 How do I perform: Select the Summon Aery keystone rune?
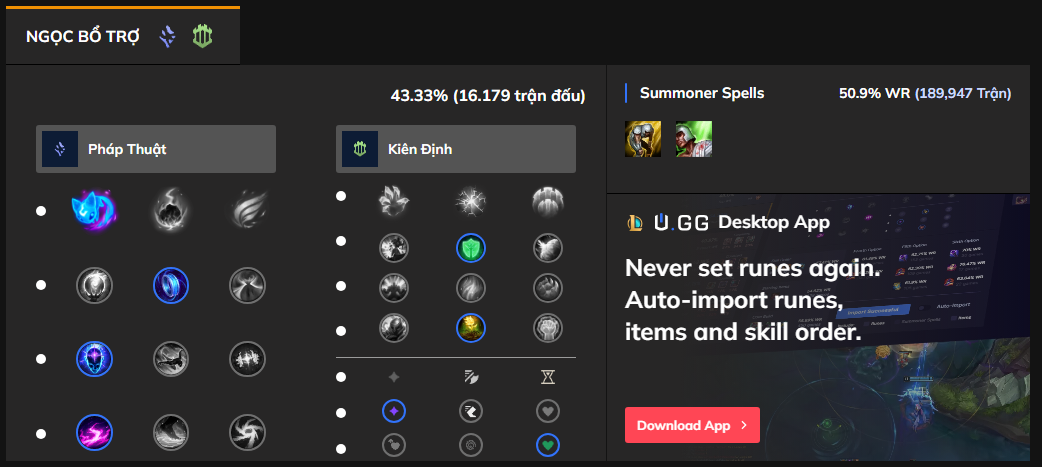tap(94, 210)
